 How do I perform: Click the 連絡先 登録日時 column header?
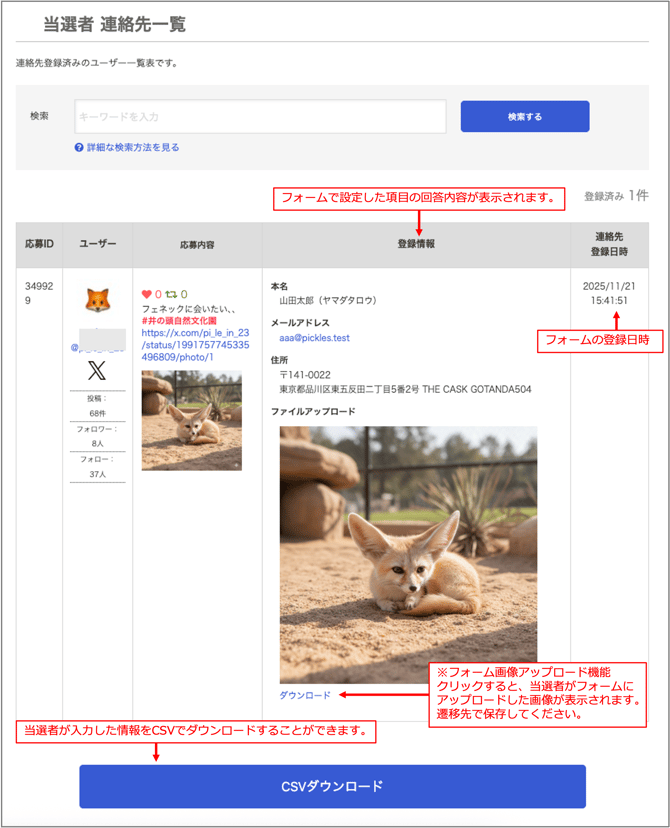point(609,244)
